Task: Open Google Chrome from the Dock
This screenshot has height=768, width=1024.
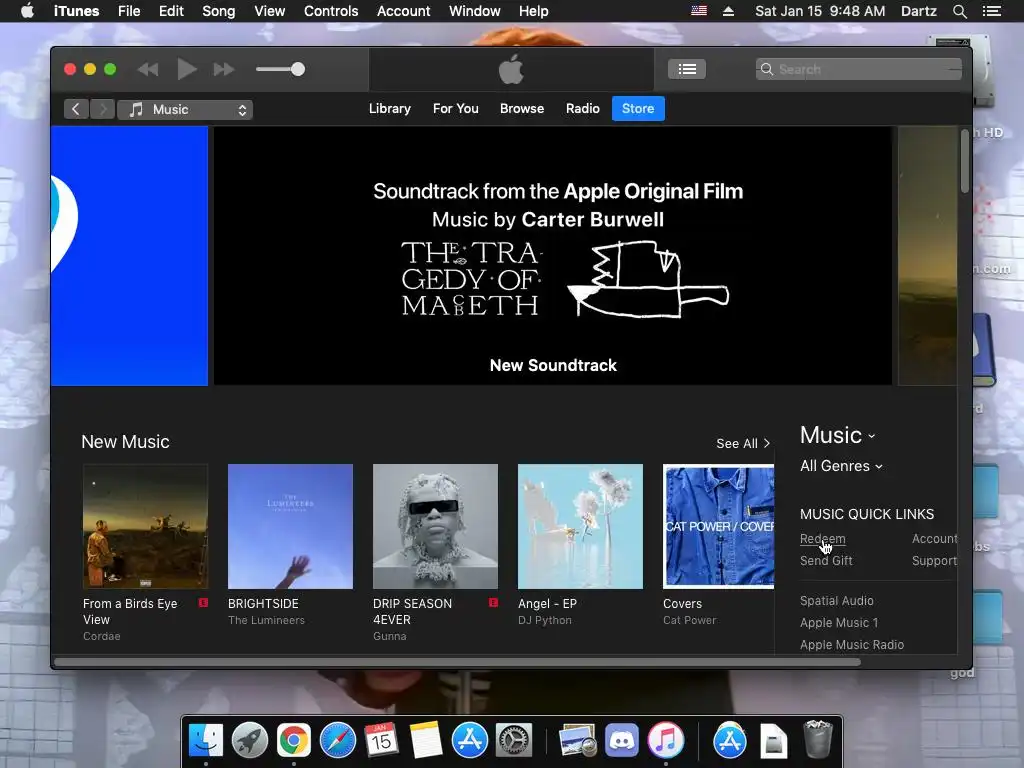Action: point(293,740)
